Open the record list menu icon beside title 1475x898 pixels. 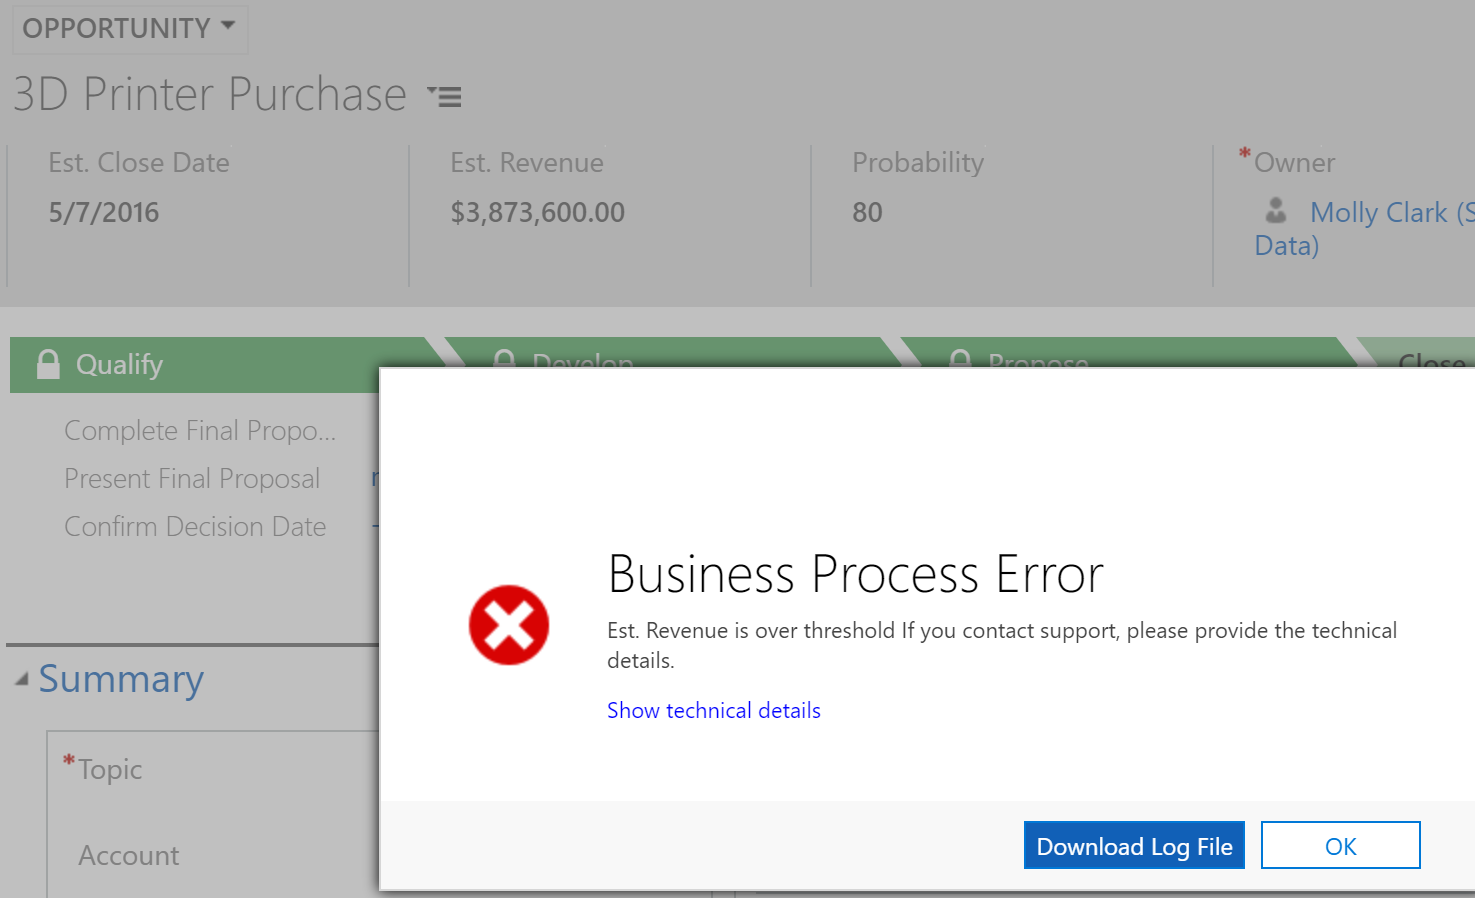click(445, 96)
